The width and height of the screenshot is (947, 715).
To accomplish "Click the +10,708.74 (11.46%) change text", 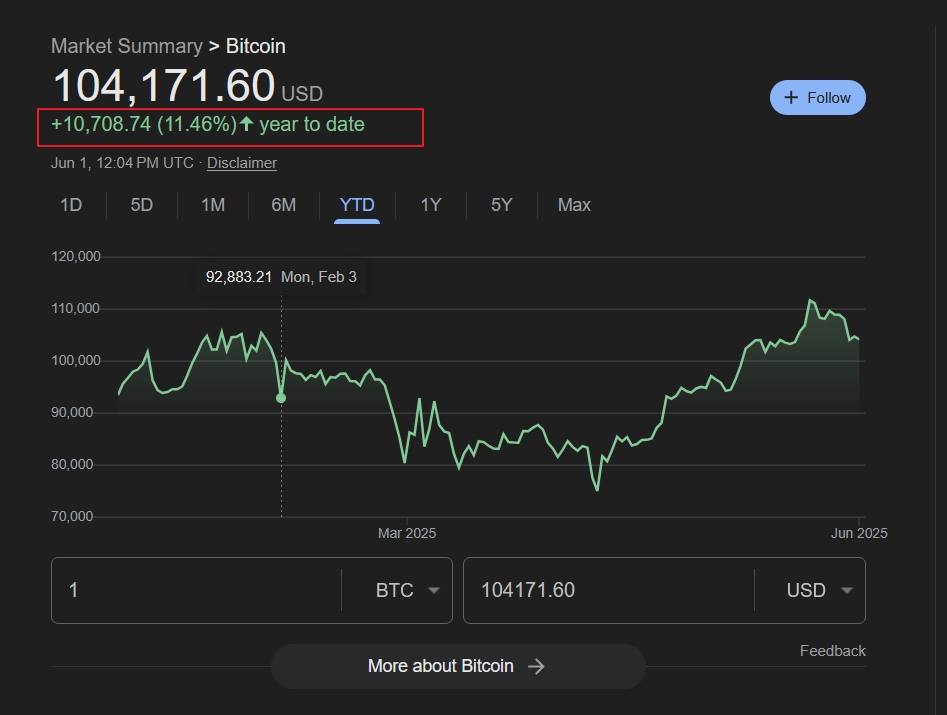I will [144, 124].
